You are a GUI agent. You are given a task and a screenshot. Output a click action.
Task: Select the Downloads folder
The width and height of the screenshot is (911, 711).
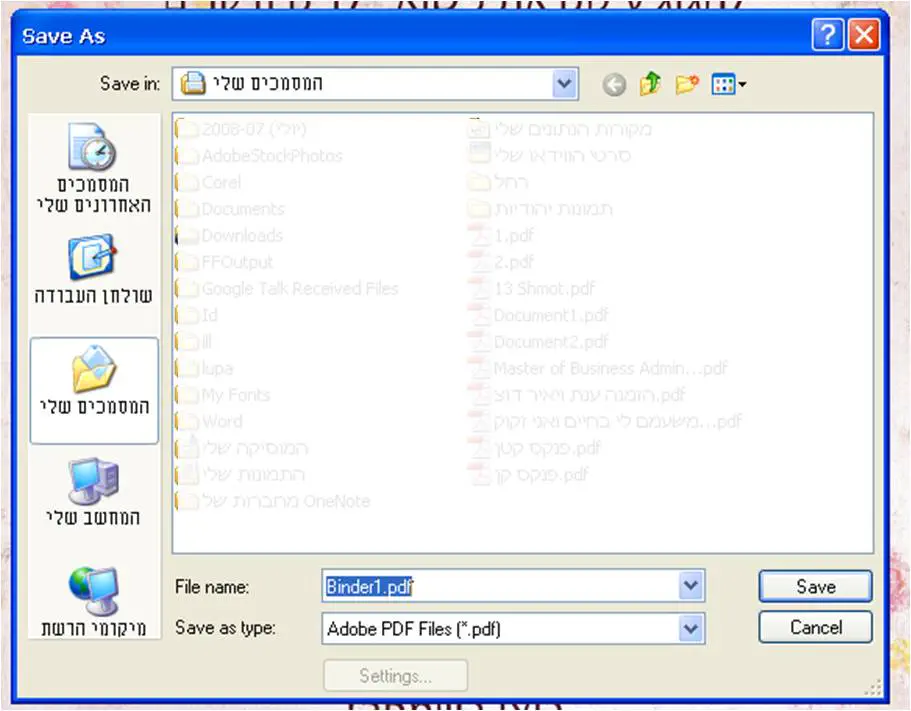241,236
